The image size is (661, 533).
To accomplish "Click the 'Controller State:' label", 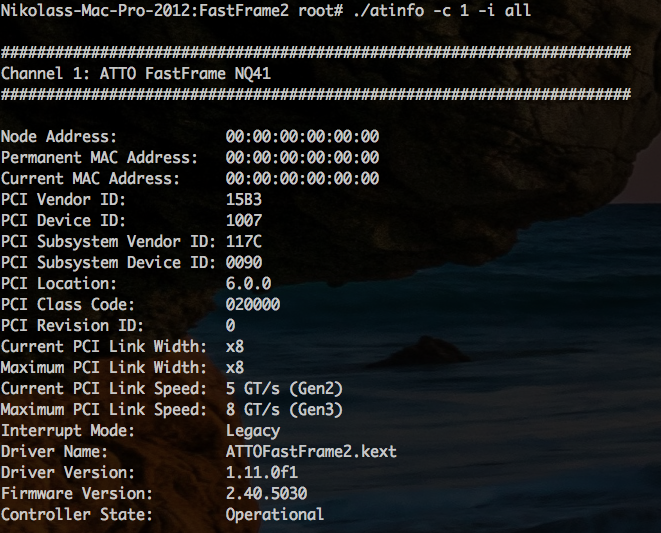I will tap(77, 515).
